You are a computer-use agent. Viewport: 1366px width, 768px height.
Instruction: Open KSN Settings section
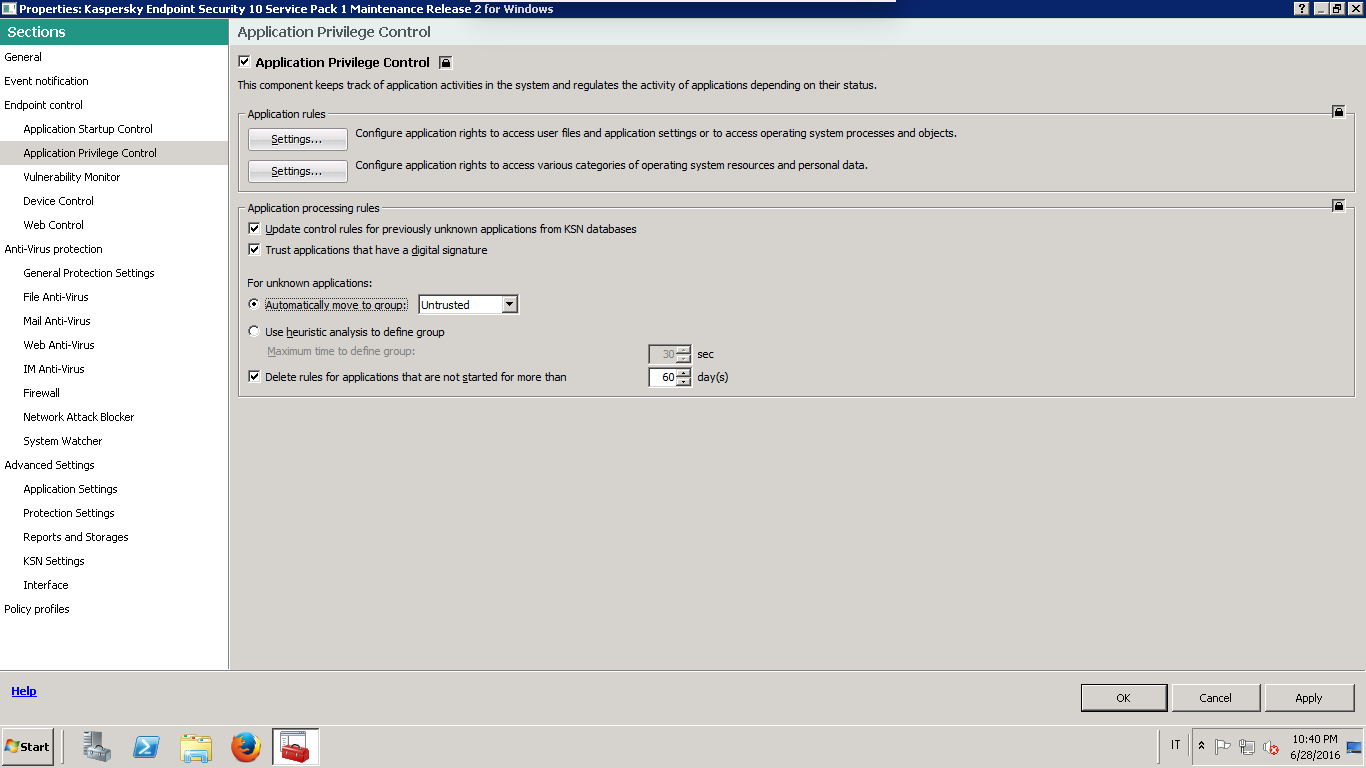(x=54, y=561)
